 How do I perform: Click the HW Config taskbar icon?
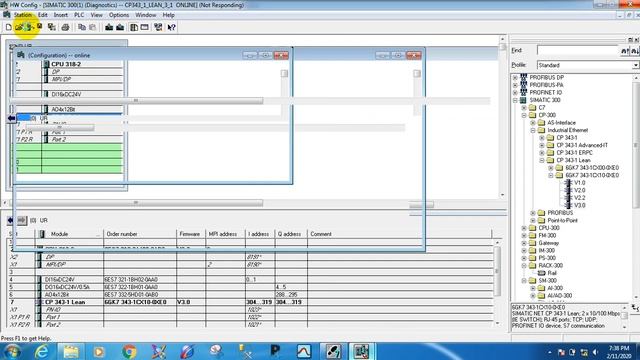[361, 351]
